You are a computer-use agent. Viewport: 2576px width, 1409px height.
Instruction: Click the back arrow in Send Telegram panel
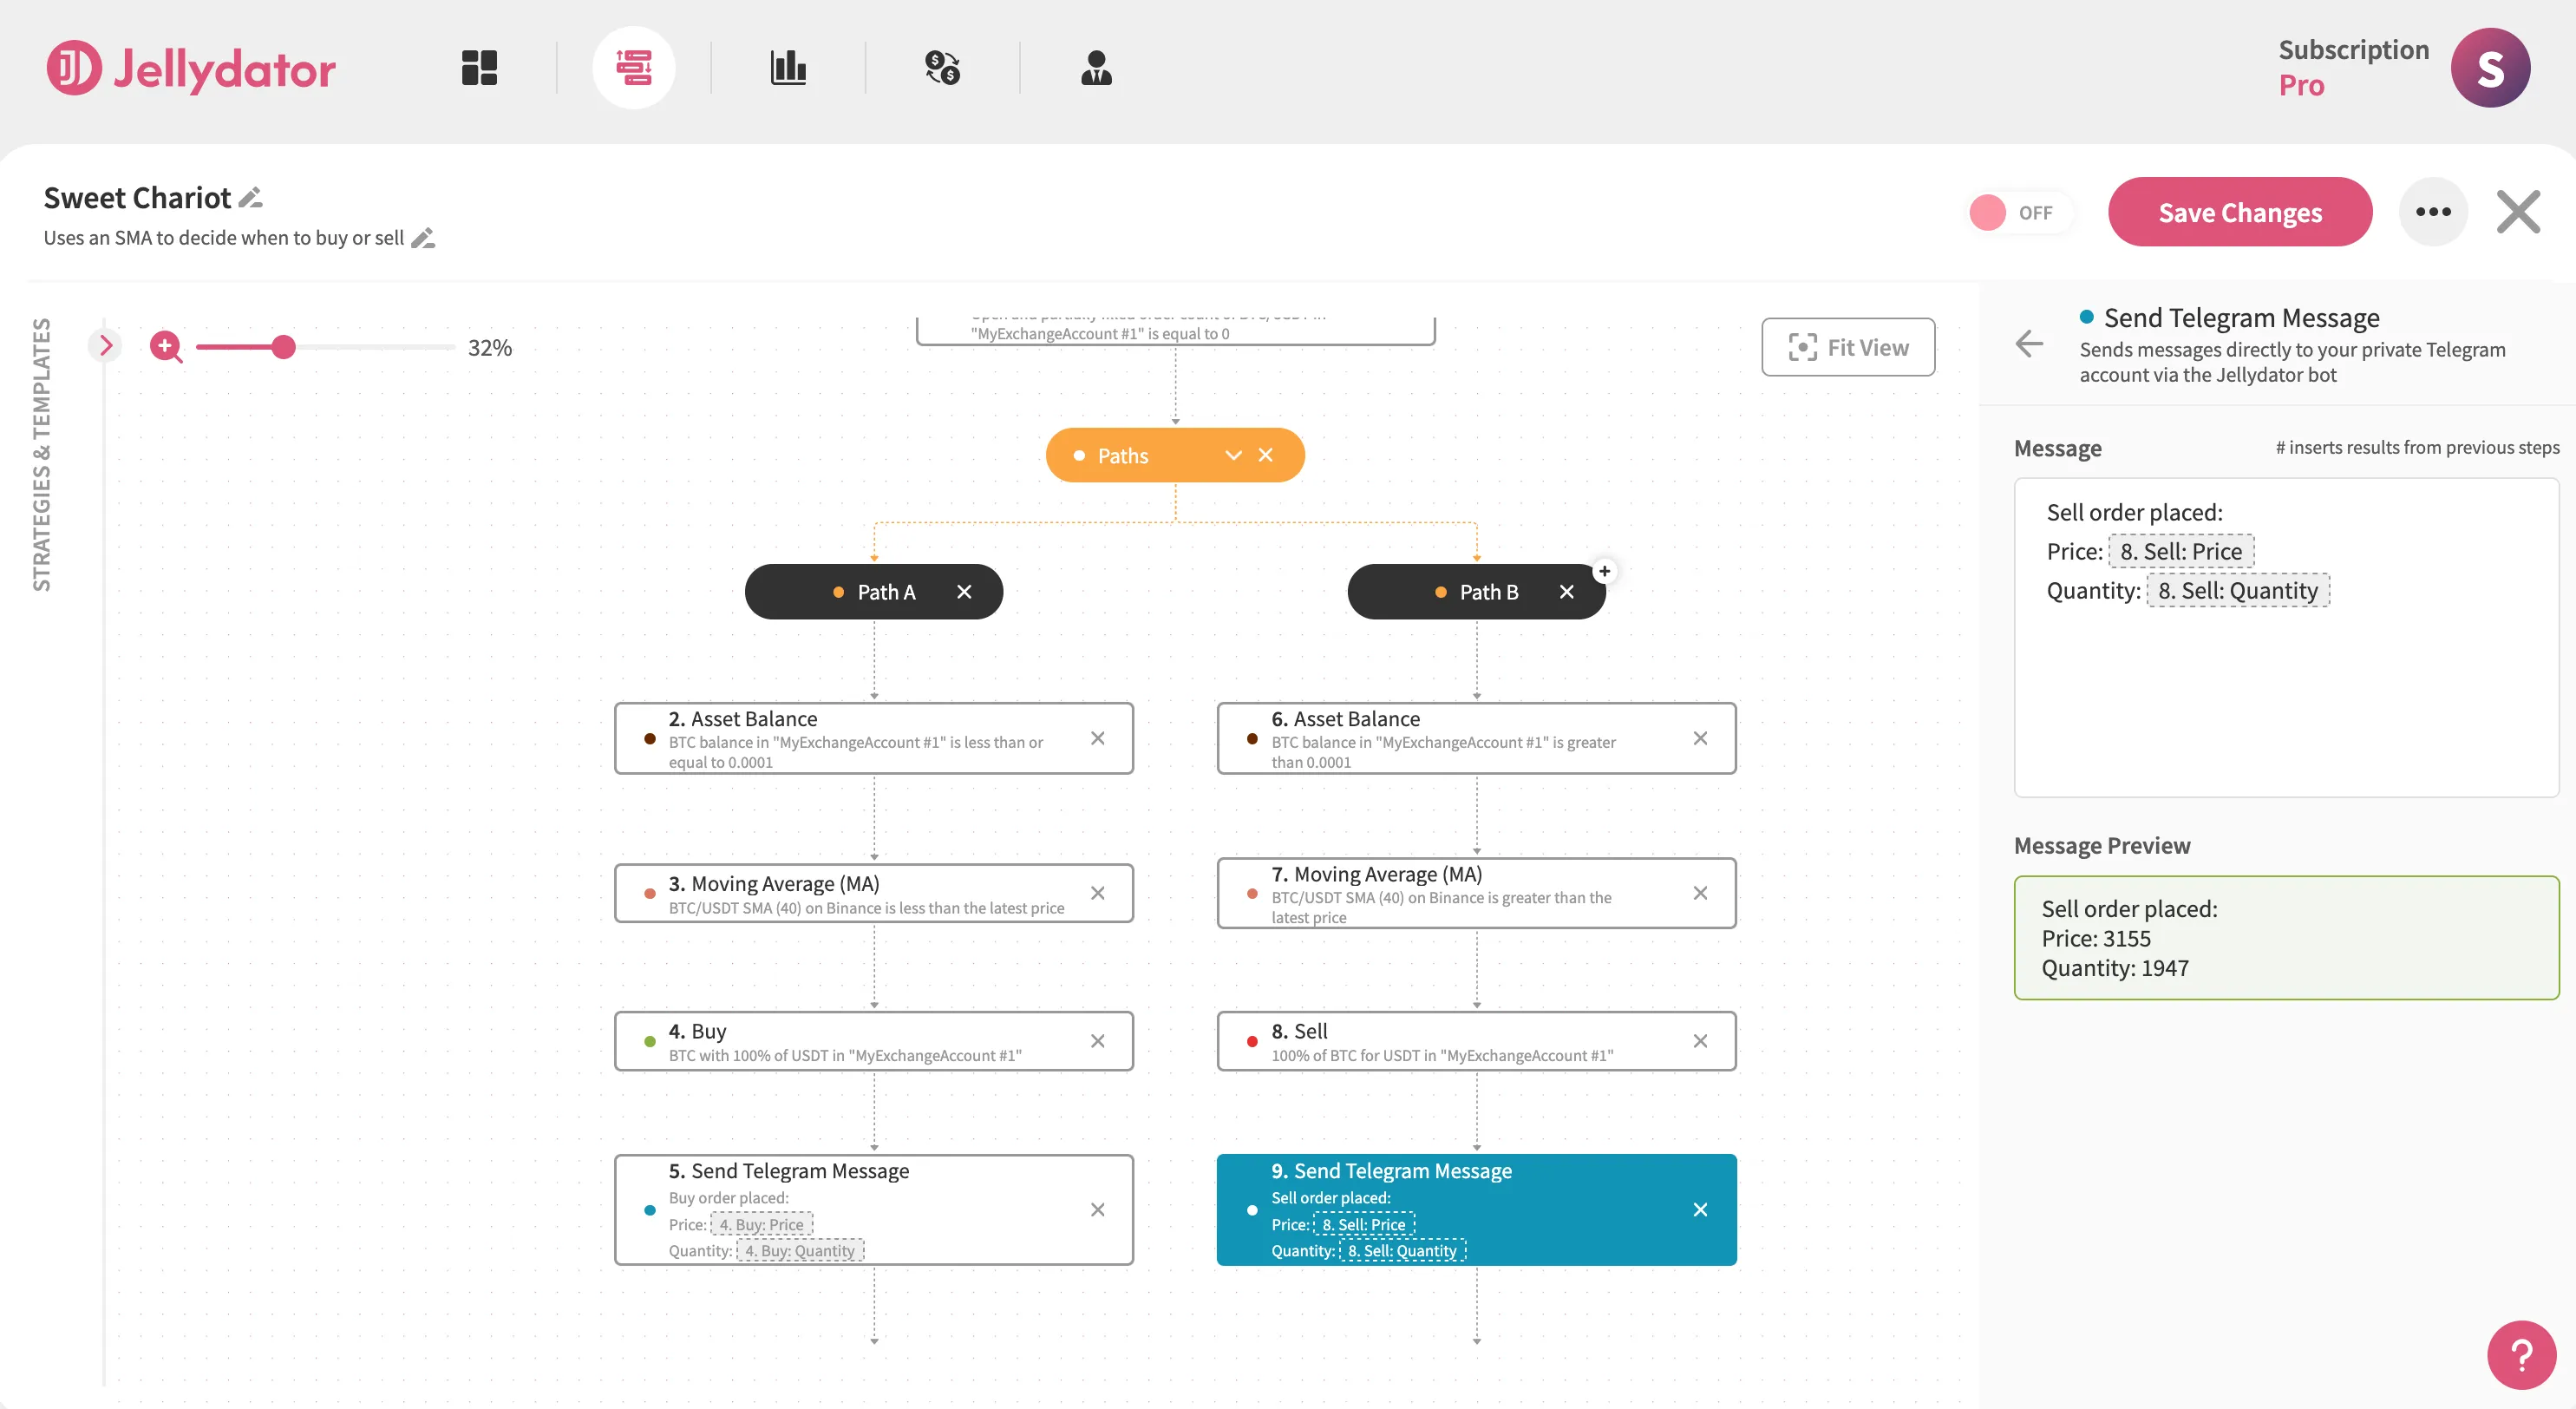pos(2029,344)
